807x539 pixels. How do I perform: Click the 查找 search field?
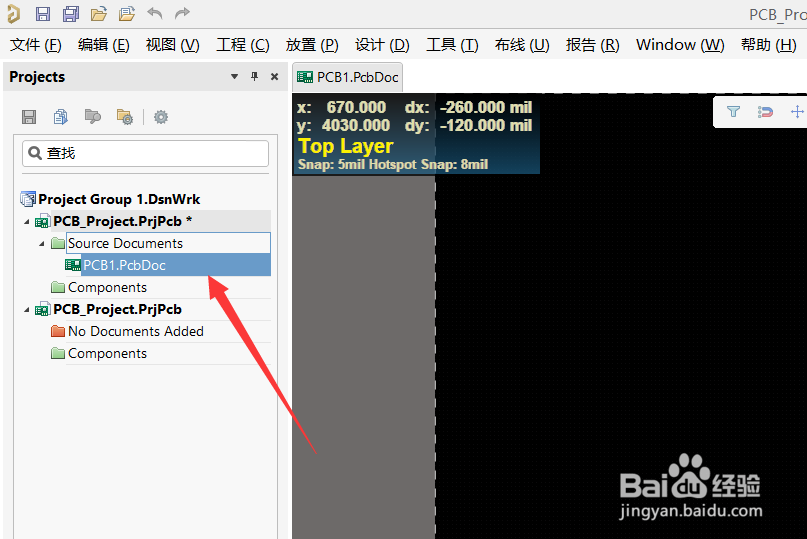(146, 153)
